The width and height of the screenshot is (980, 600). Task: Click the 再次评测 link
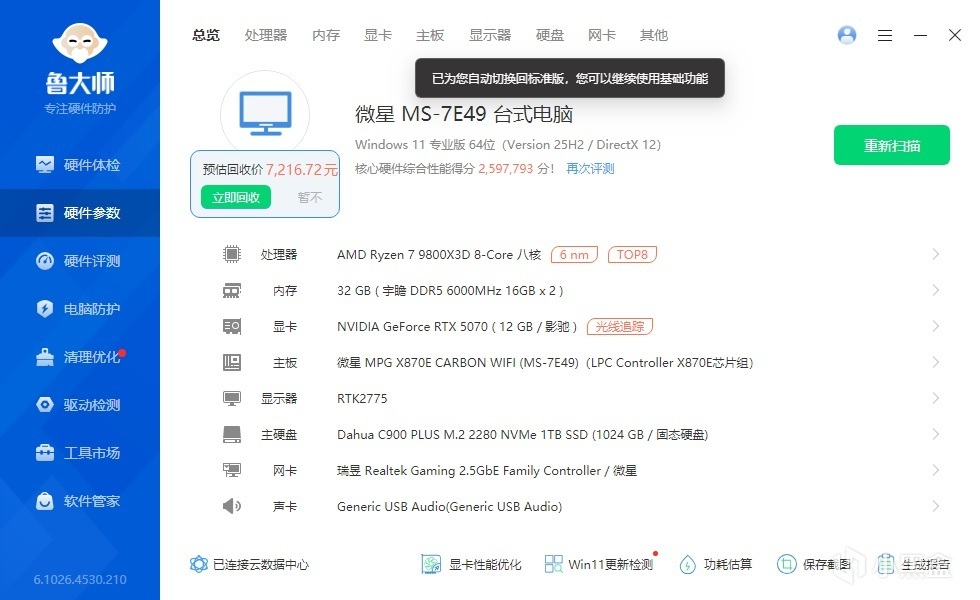pos(590,169)
